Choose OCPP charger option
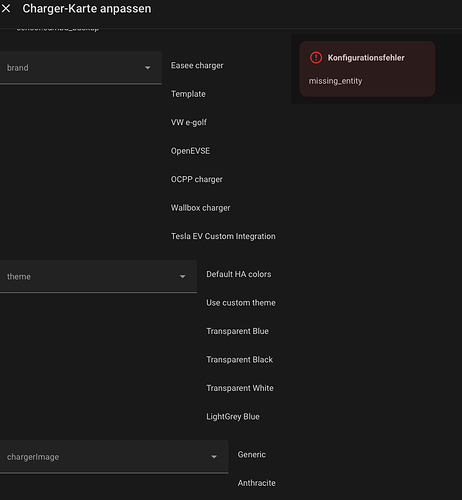Viewport: 462px width, 500px height. (196, 179)
